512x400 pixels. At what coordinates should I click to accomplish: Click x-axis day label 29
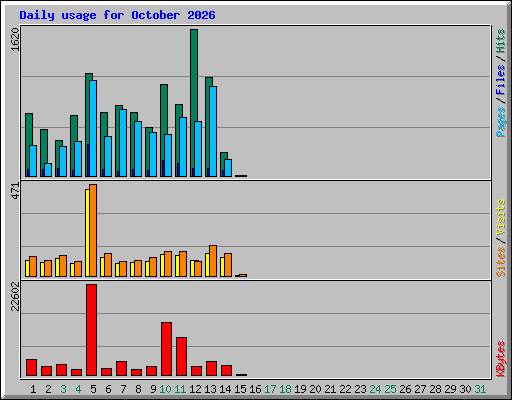click(450, 389)
